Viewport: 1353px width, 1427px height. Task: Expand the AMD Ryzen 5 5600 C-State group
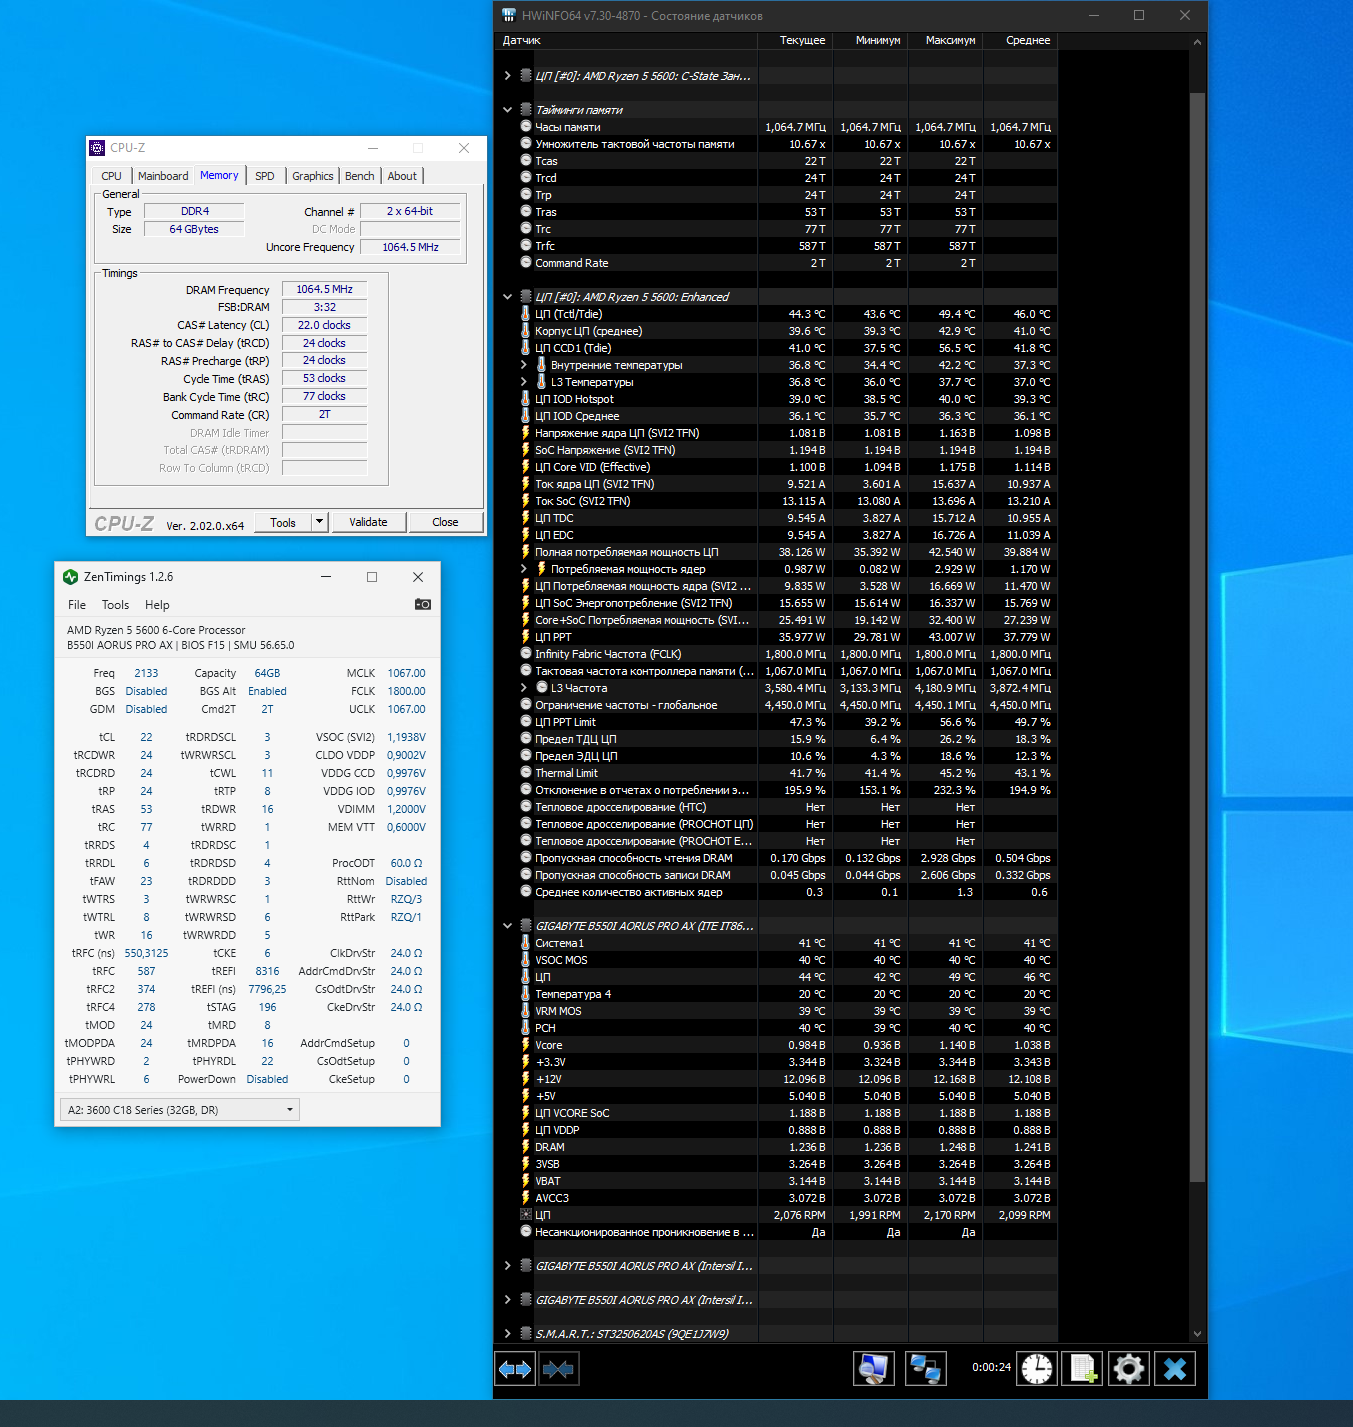508,76
